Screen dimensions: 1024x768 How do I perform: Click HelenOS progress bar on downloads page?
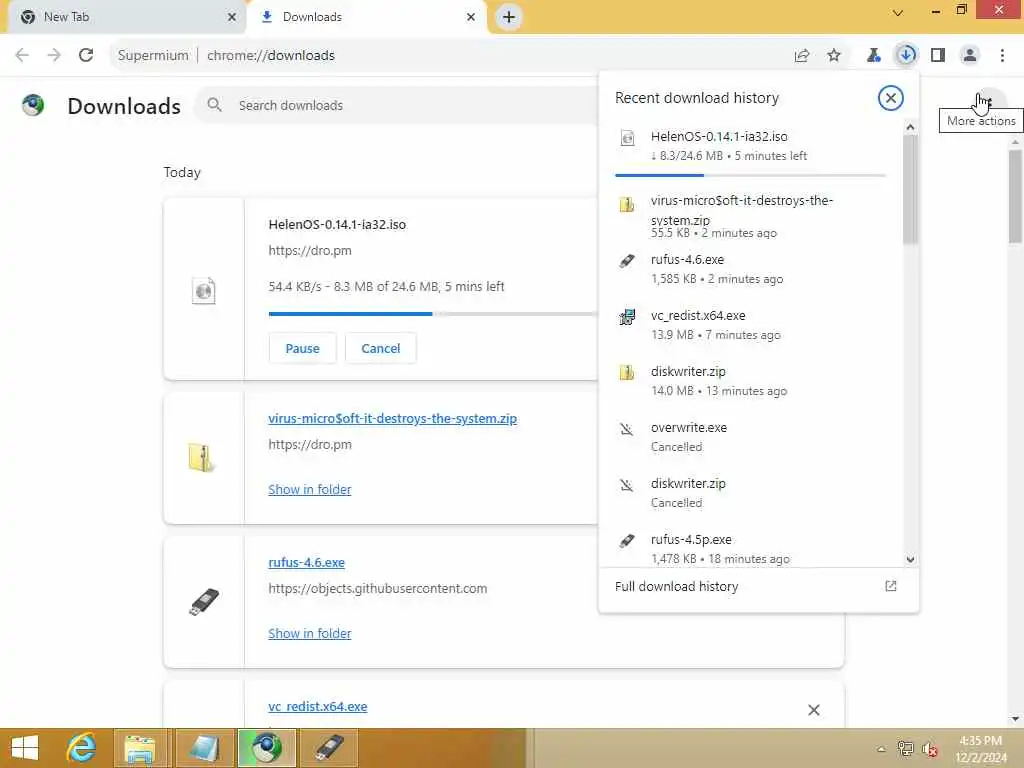tap(432, 313)
